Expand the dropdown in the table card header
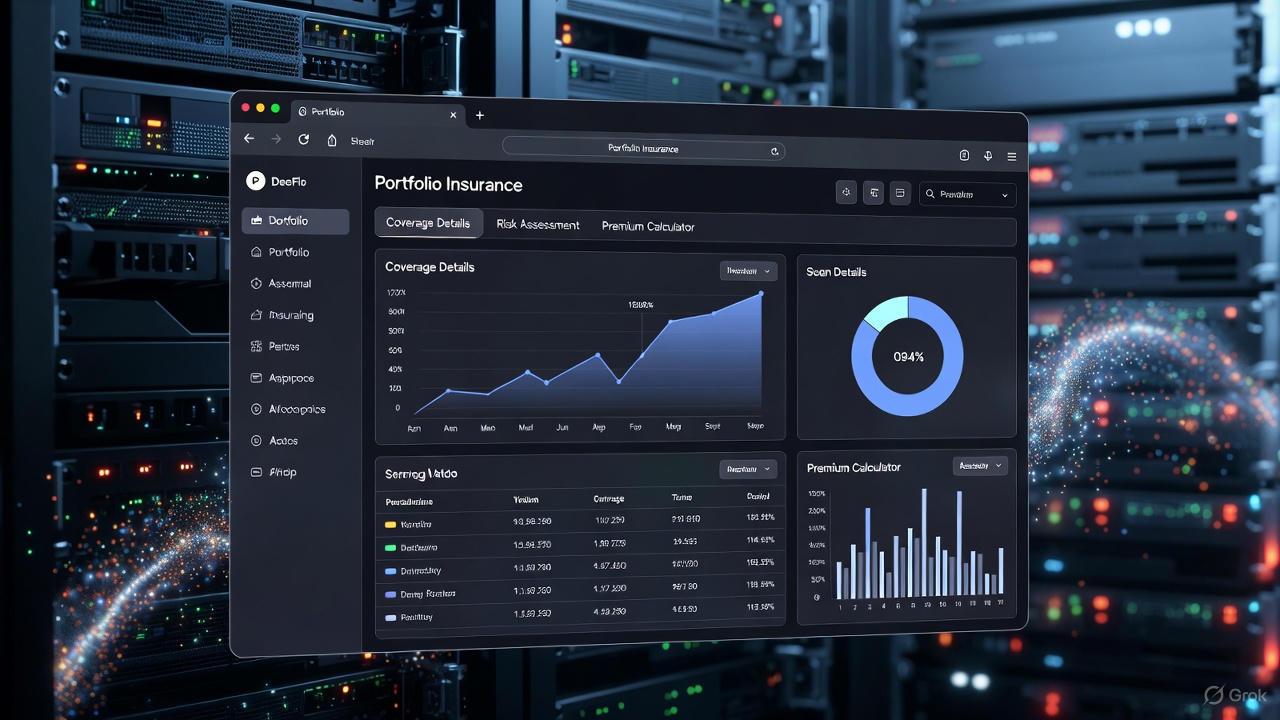 pyautogui.click(x=748, y=469)
